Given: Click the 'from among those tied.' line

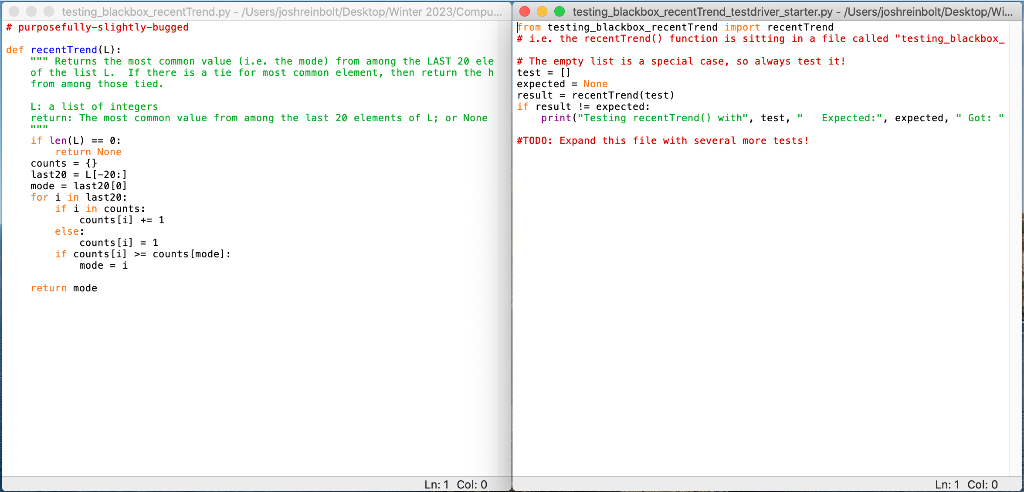Looking at the screenshot, I should coord(95,84).
